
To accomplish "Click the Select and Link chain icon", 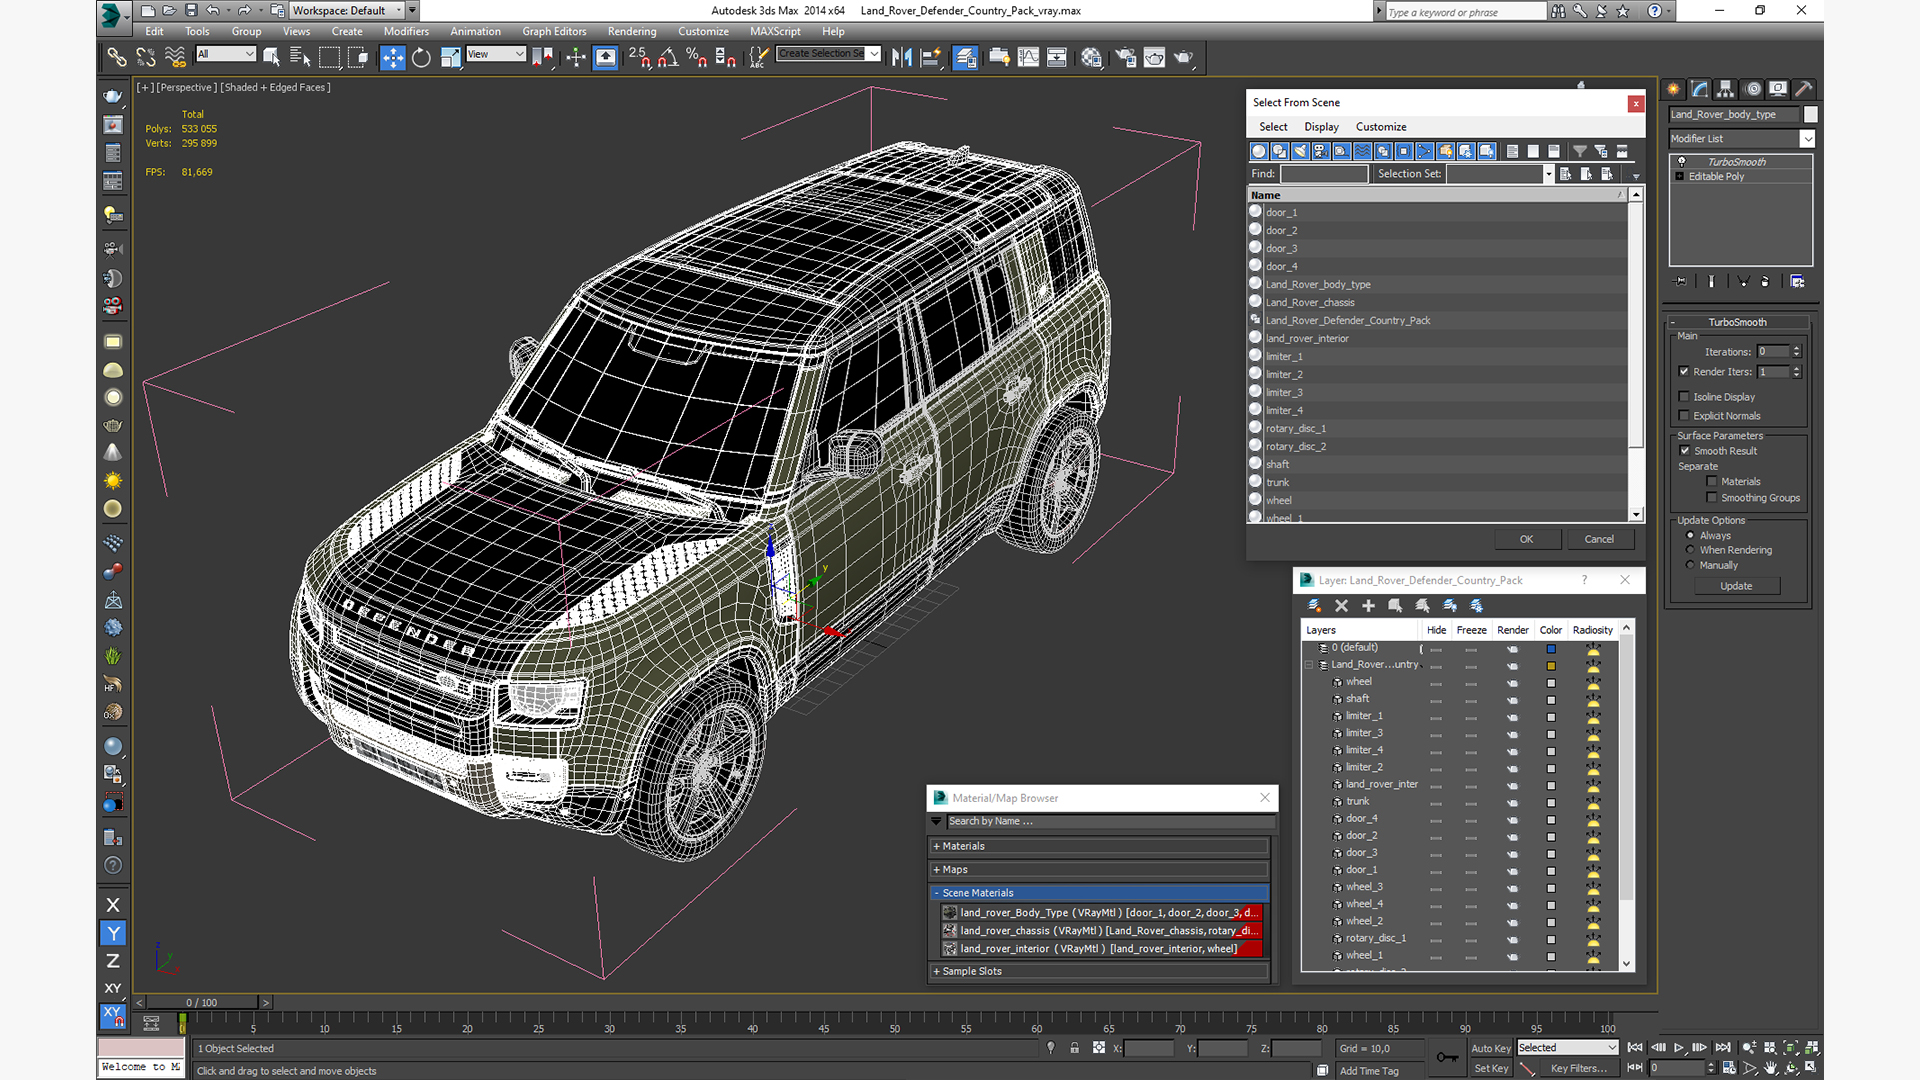I will coord(116,57).
